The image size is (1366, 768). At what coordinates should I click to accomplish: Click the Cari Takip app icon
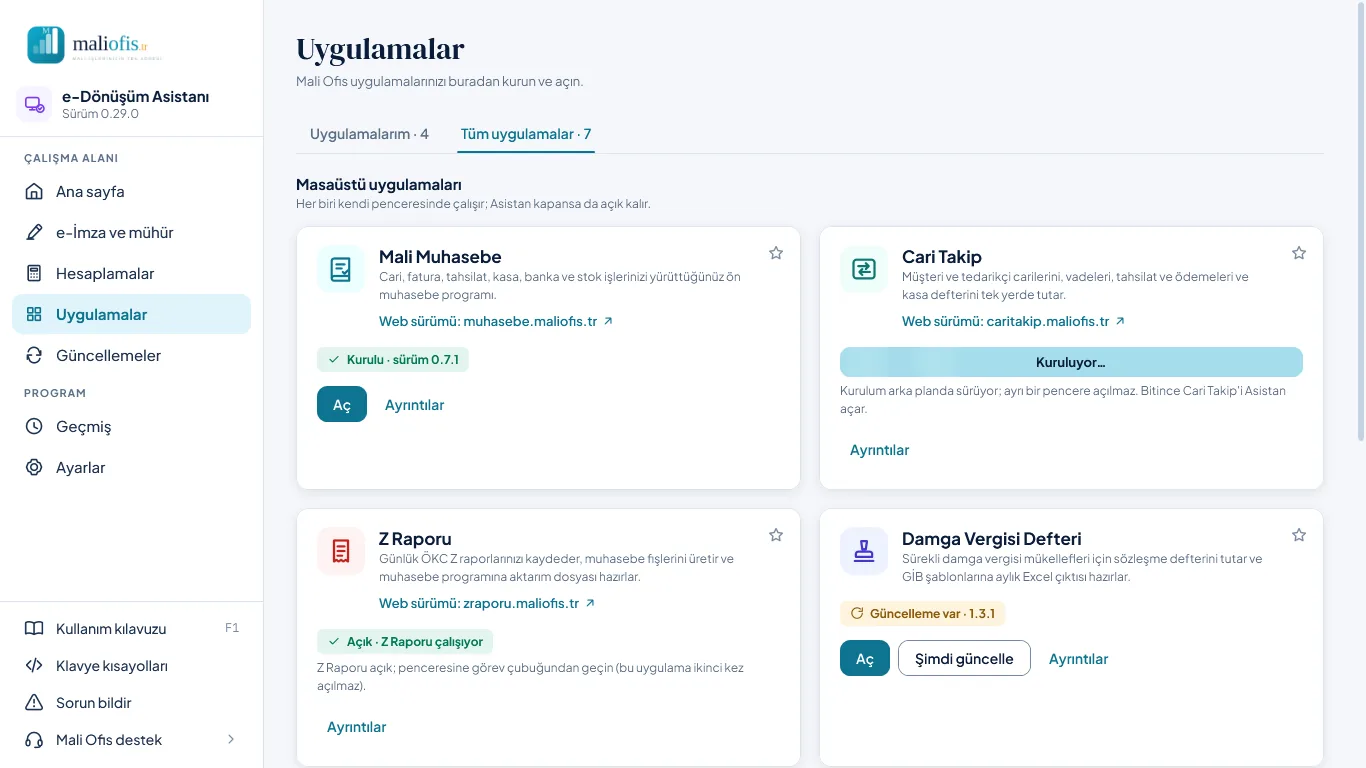pos(864,270)
